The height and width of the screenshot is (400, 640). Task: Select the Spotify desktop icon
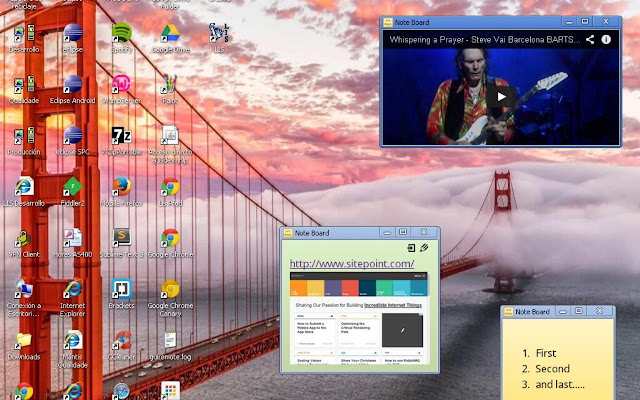point(121,34)
